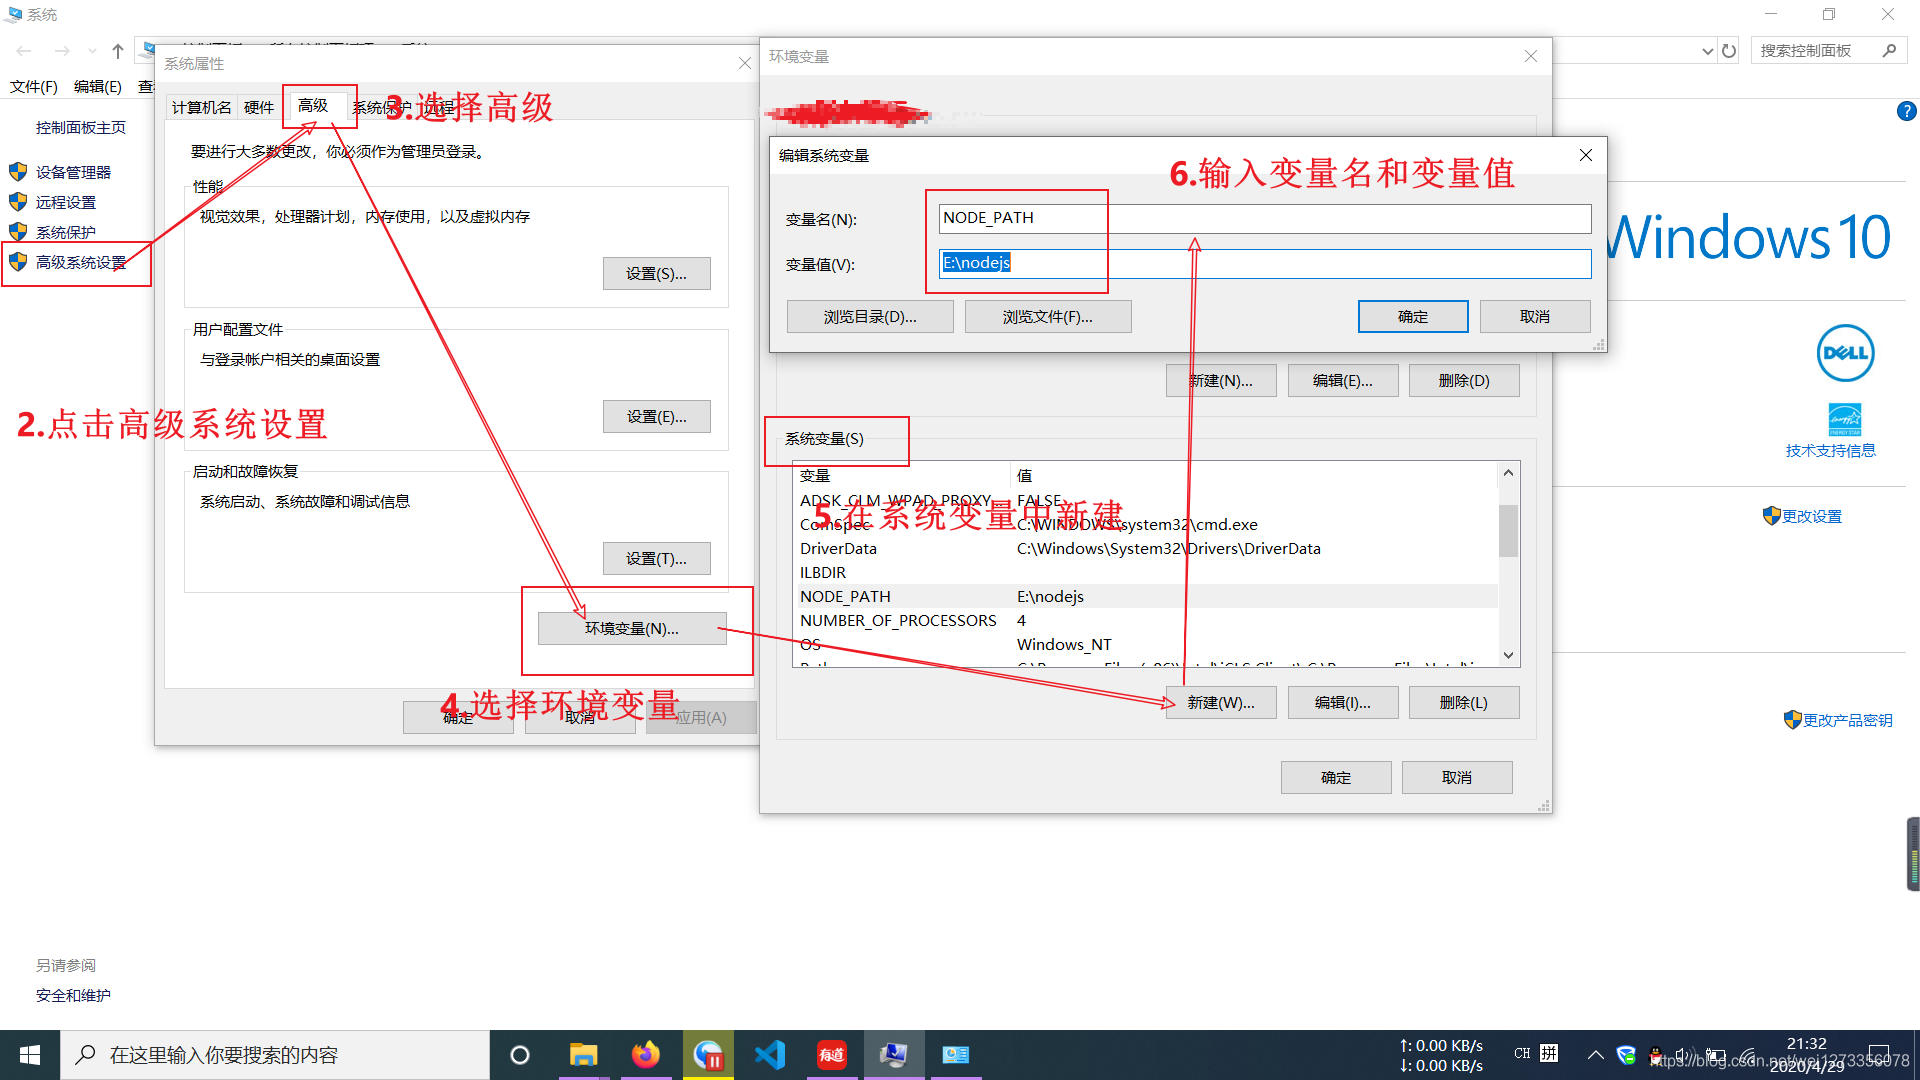Show hidden tray icons chevron
This screenshot has width=1920, height=1080.
pyautogui.click(x=1595, y=1055)
